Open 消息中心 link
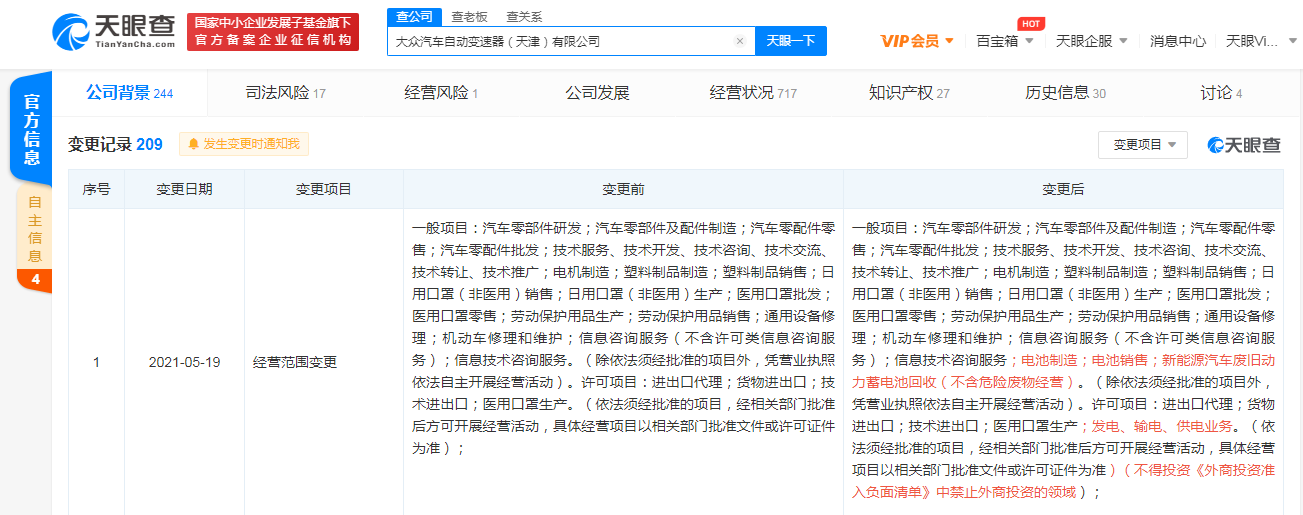The height and width of the screenshot is (515, 1303). pyautogui.click(x=1177, y=41)
